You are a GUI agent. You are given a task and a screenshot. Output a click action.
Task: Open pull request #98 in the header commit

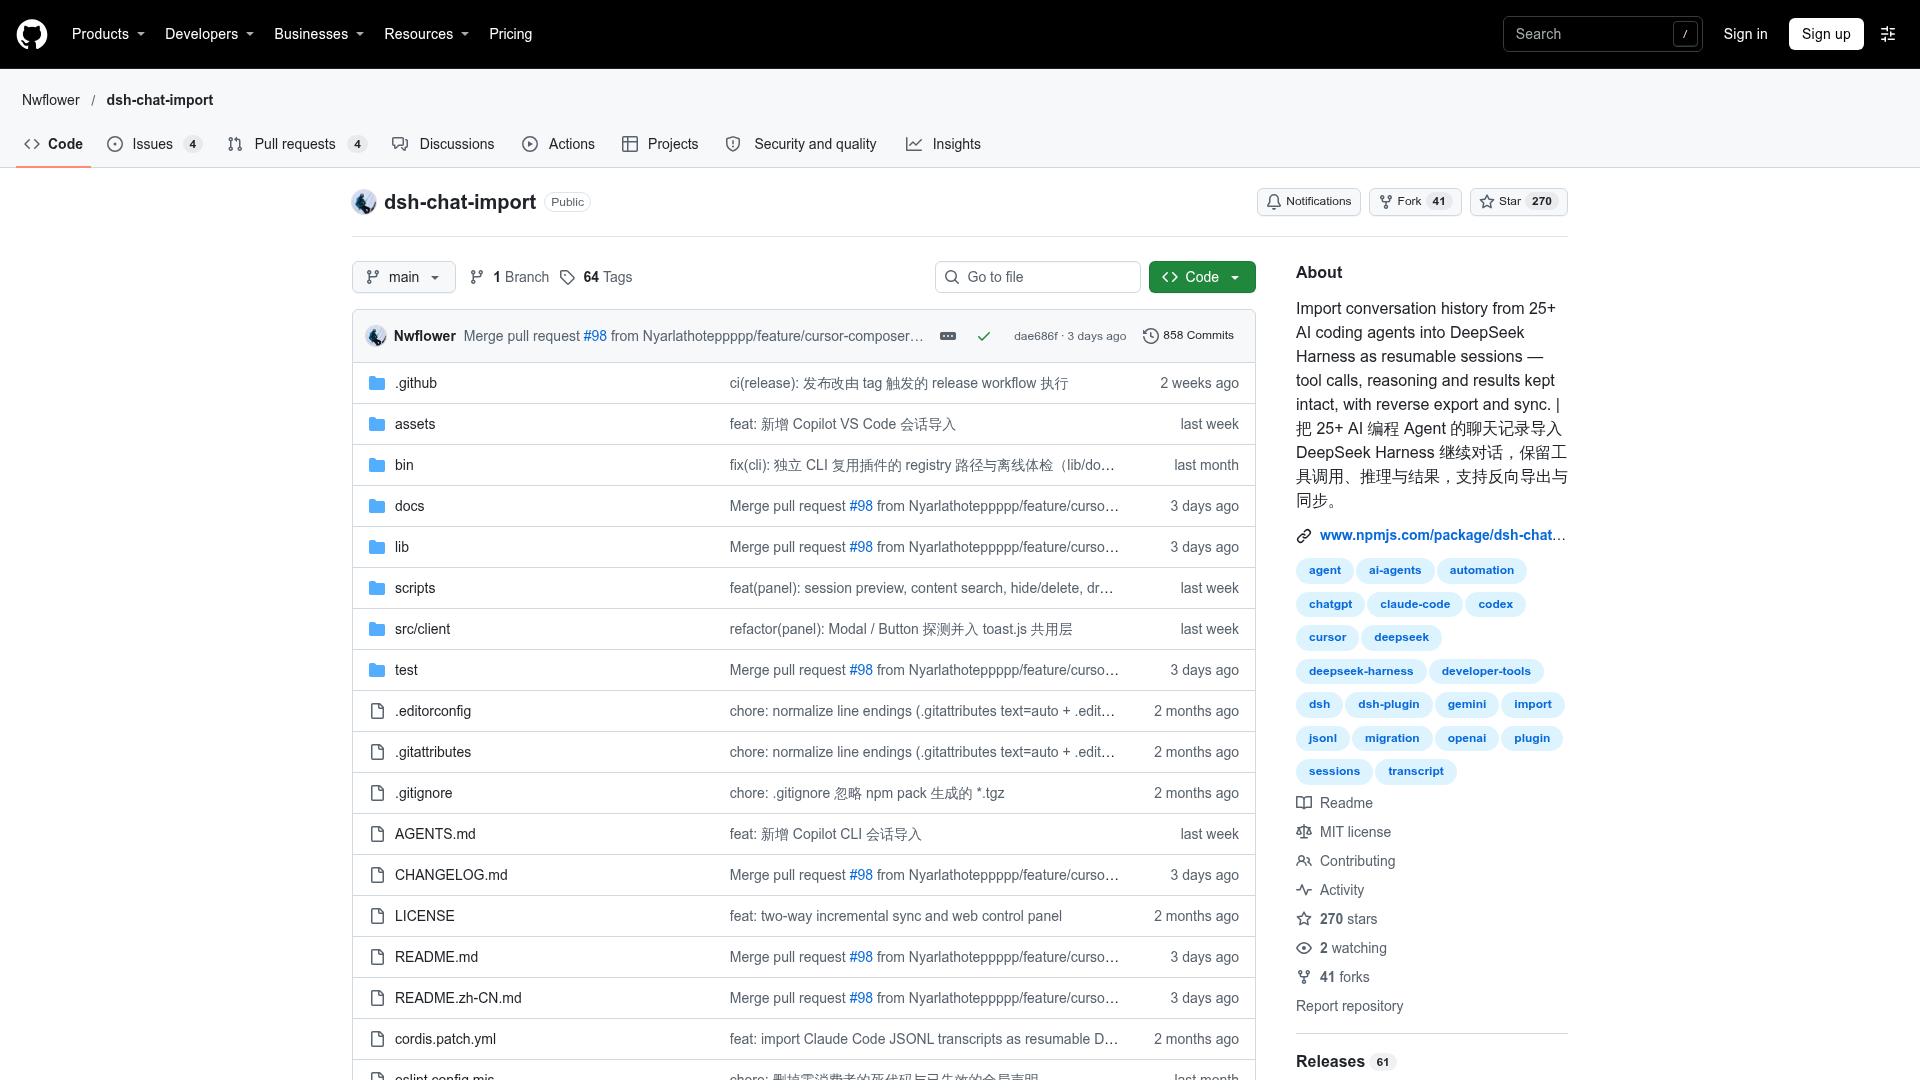[595, 336]
